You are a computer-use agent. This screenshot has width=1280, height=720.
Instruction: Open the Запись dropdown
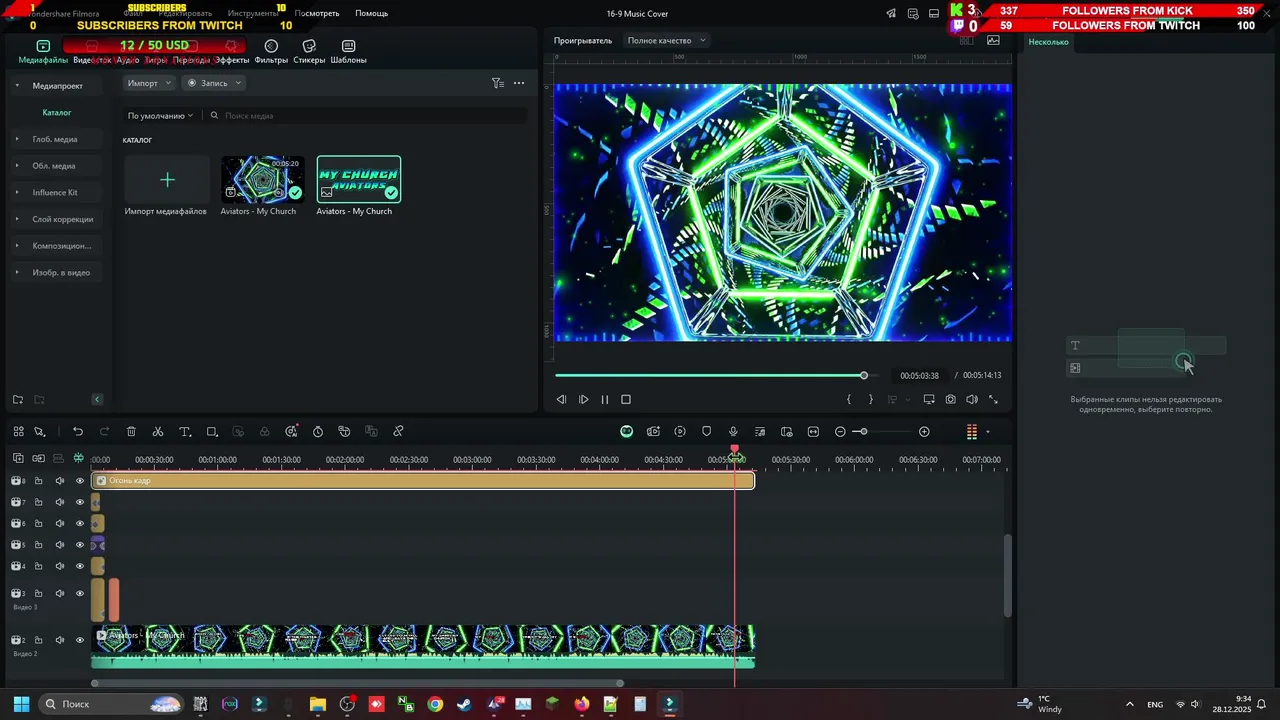(214, 83)
